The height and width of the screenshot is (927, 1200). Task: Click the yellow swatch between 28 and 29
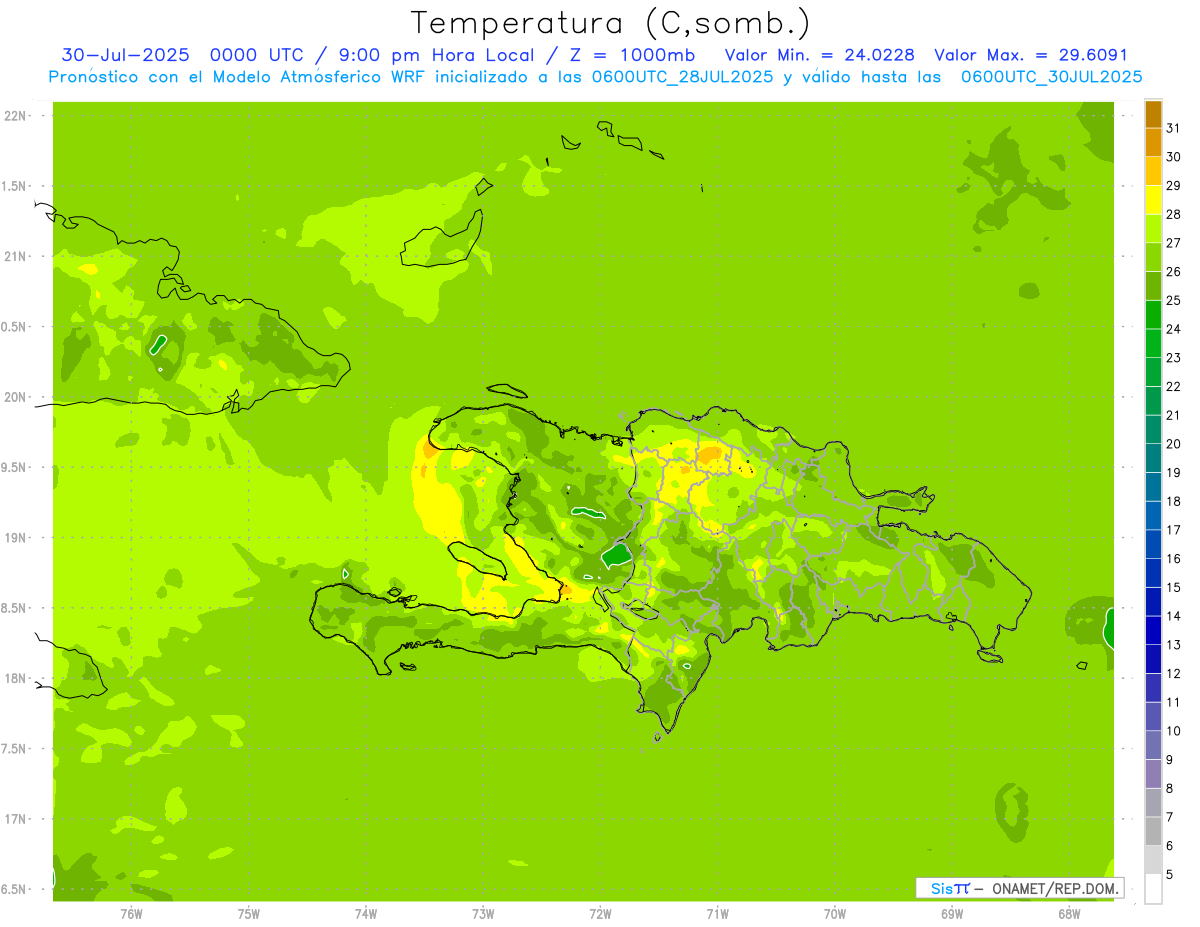[x=1153, y=200]
